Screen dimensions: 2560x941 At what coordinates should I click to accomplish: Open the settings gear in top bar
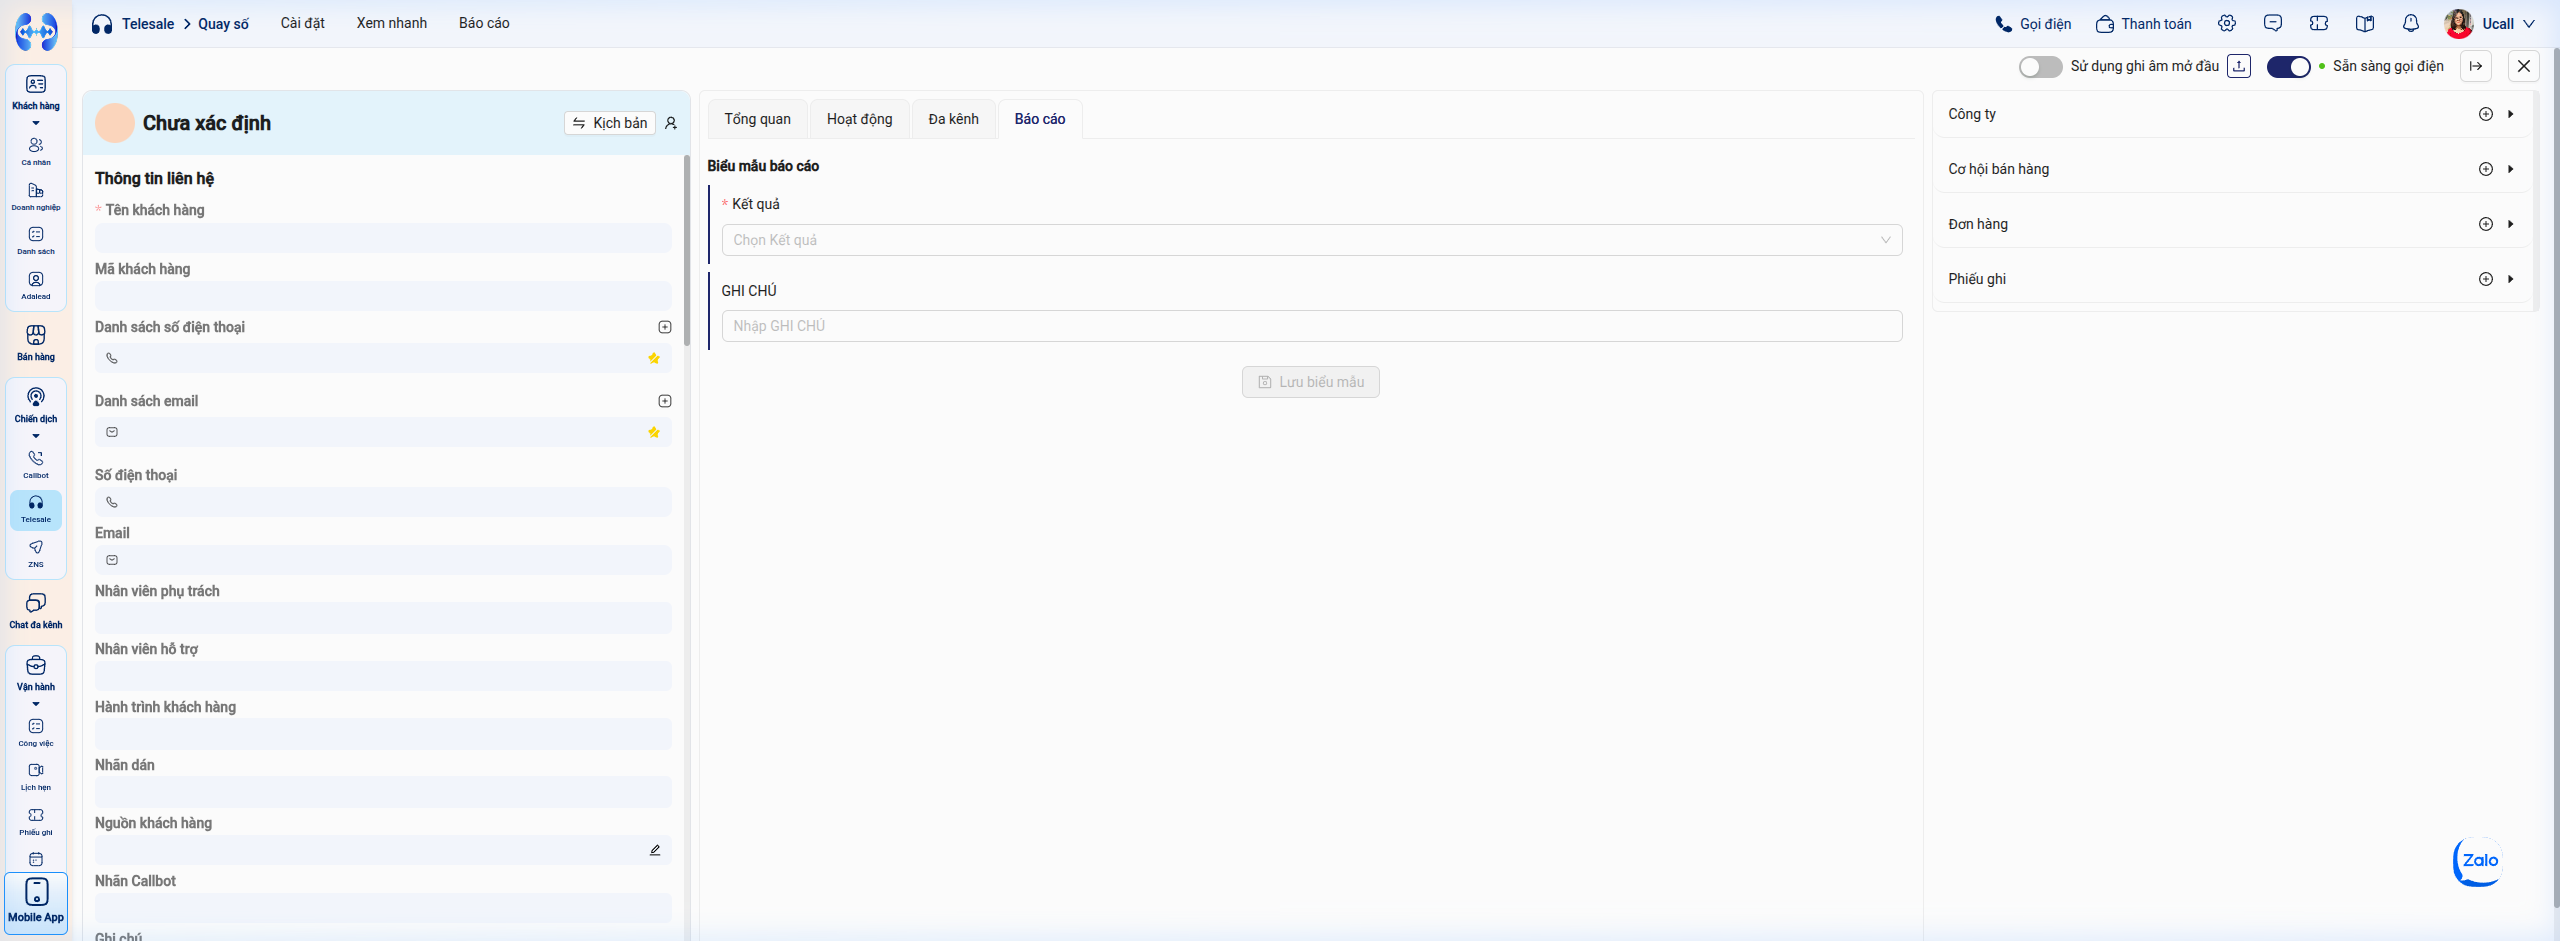pyautogui.click(x=2227, y=23)
